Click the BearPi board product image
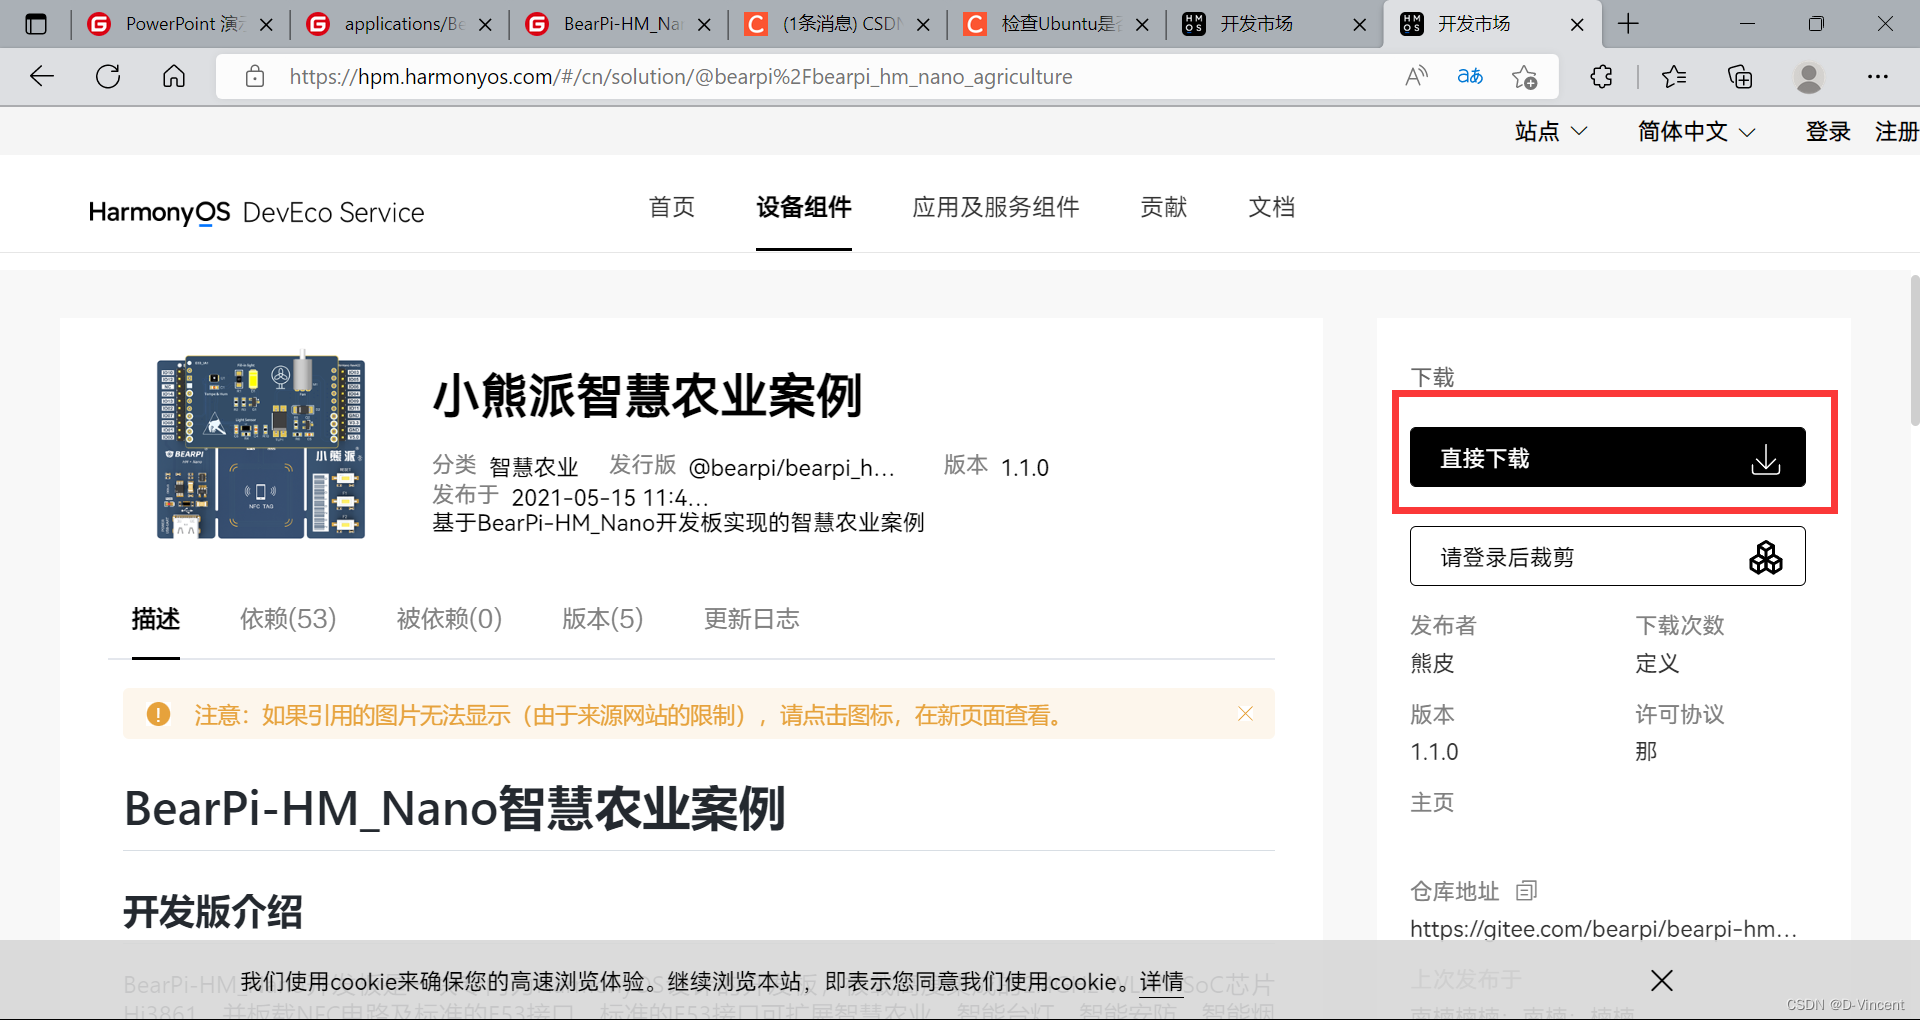1920x1020 pixels. (261, 445)
